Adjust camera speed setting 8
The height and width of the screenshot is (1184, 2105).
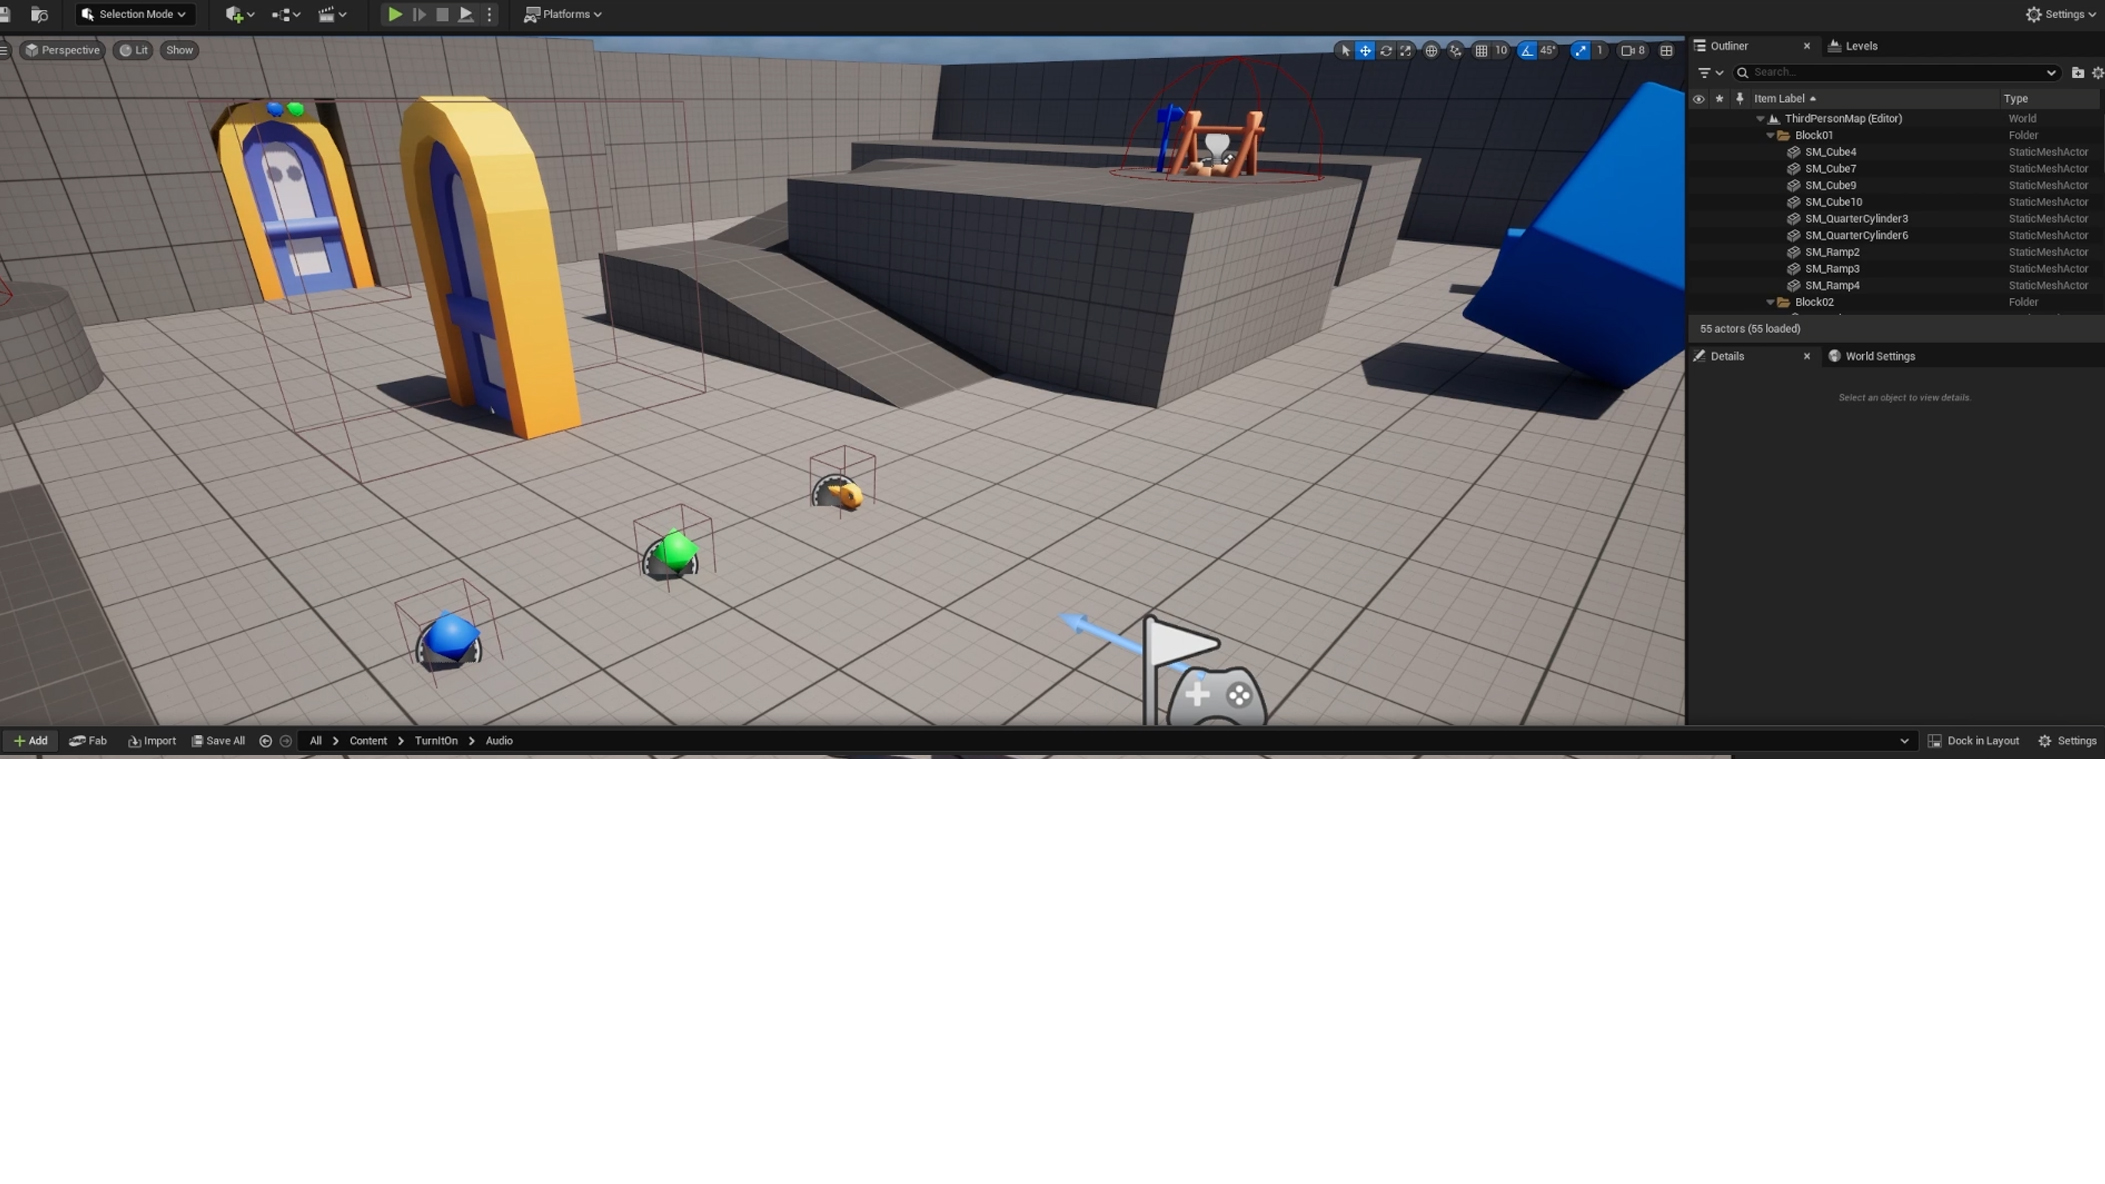(x=1633, y=50)
